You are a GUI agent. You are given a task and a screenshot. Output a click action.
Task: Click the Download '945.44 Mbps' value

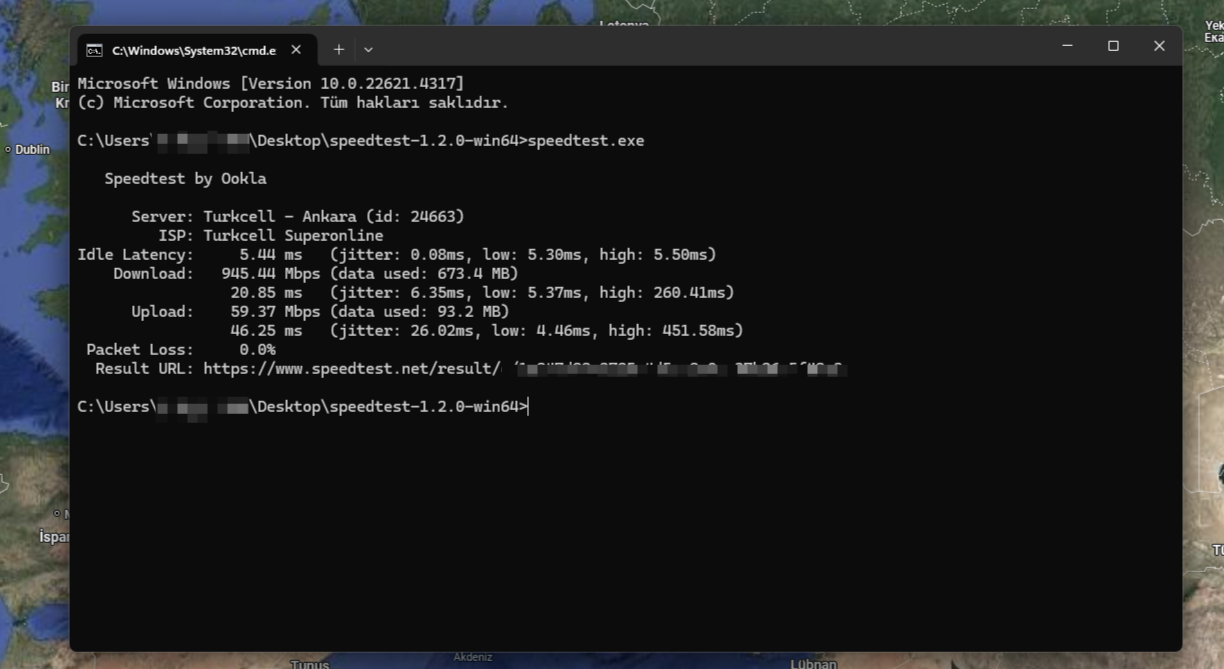click(x=270, y=274)
